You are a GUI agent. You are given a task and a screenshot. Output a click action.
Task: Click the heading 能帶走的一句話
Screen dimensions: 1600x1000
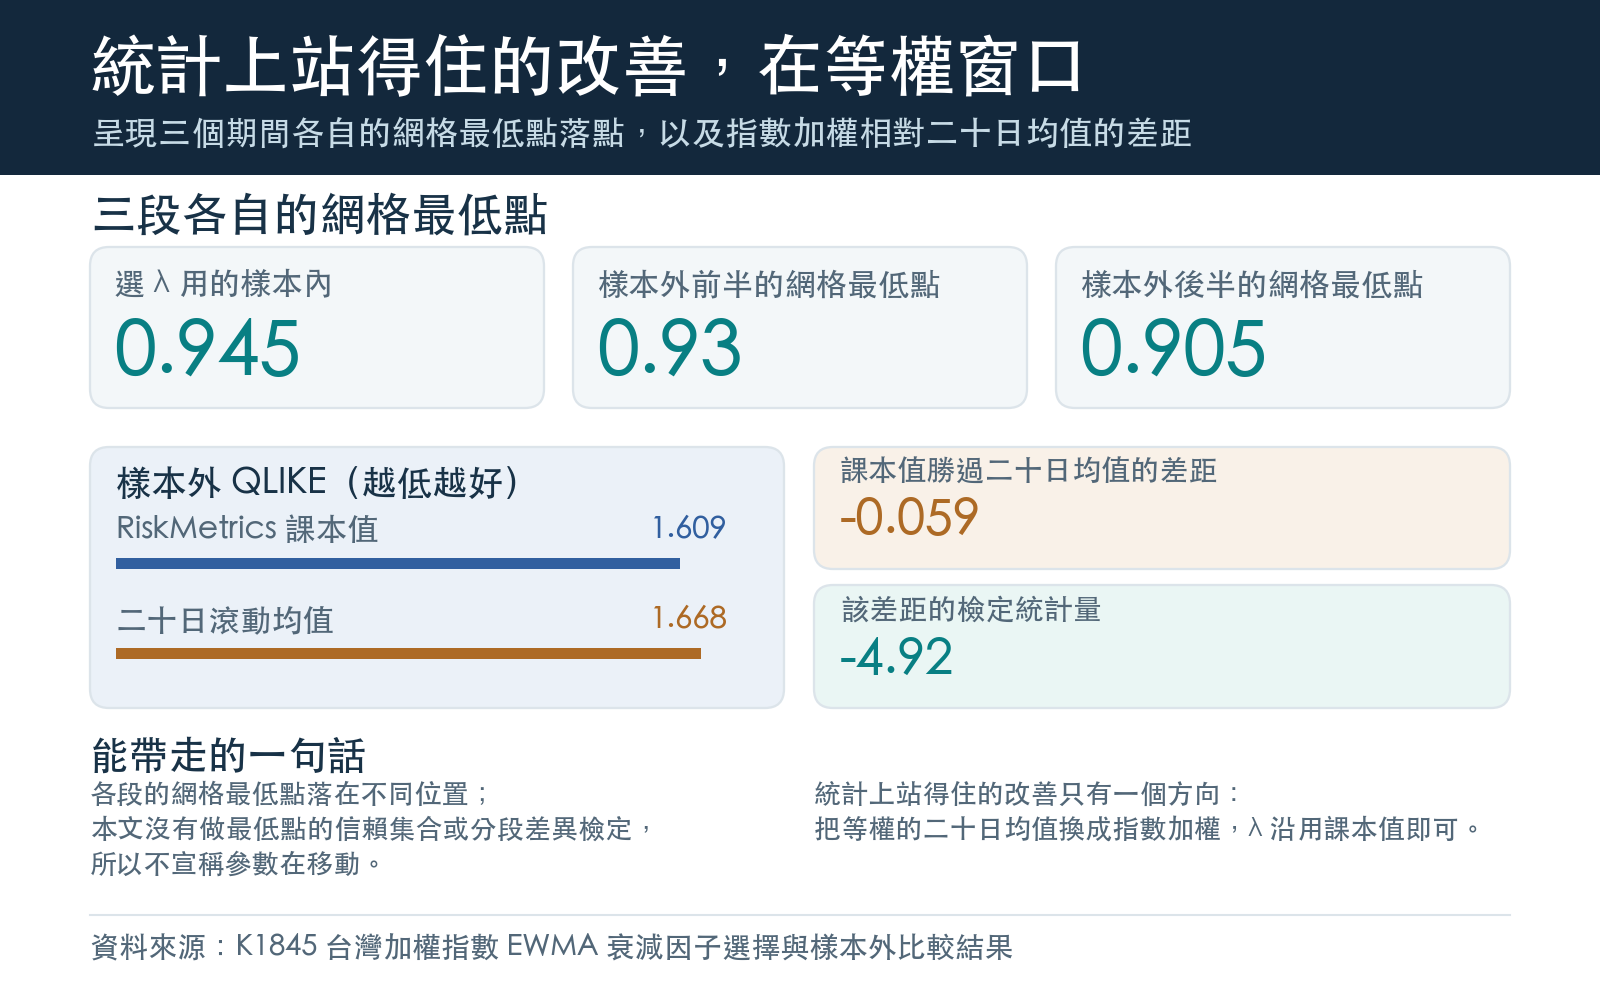coord(229,755)
